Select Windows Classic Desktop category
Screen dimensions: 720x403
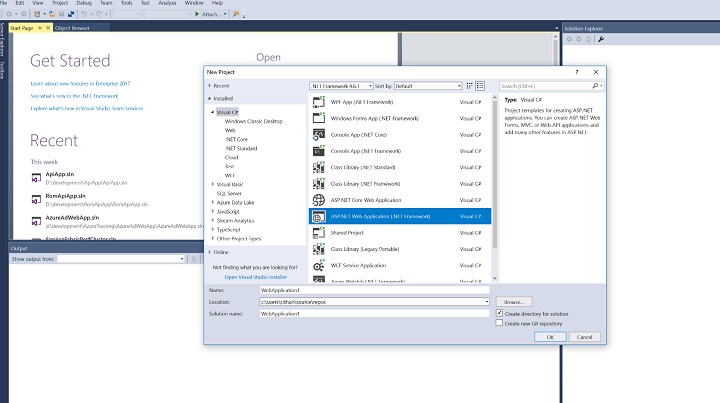[x=253, y=121]
